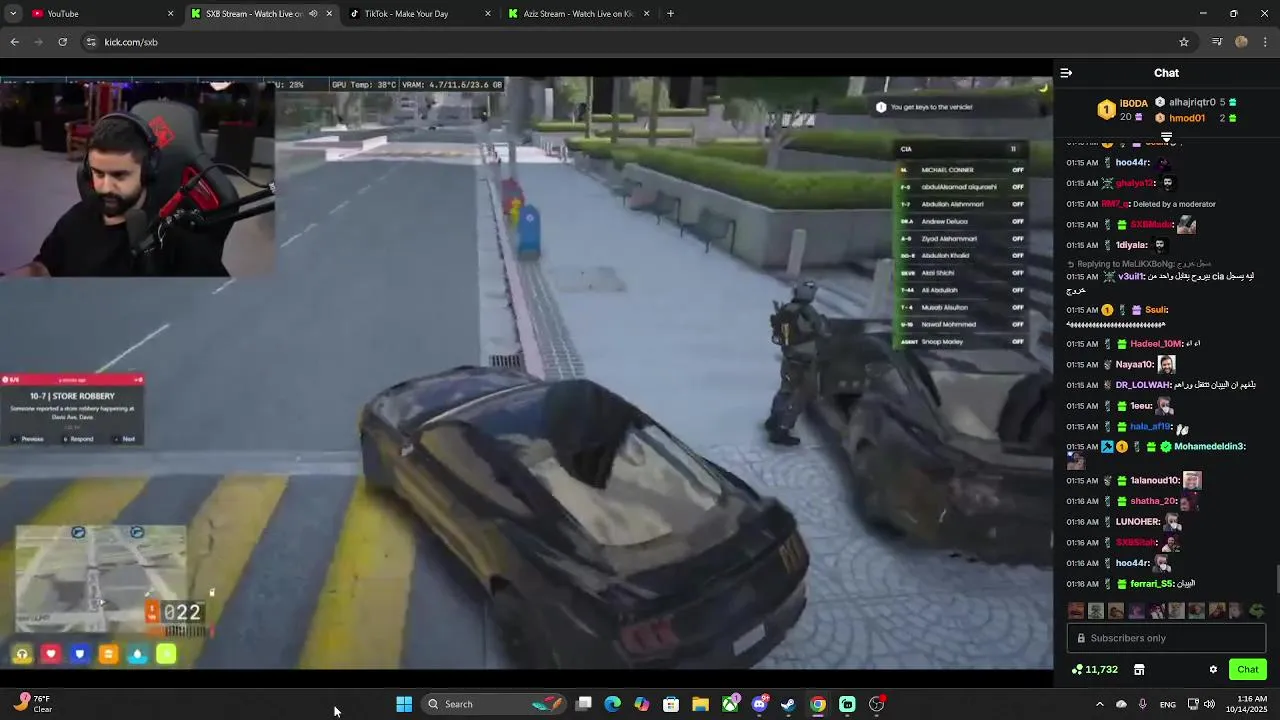Collapse chat with the arrow icon beside Chat
The width and height of the screenshot is (1280, 720).
[x=1066, y=73]
